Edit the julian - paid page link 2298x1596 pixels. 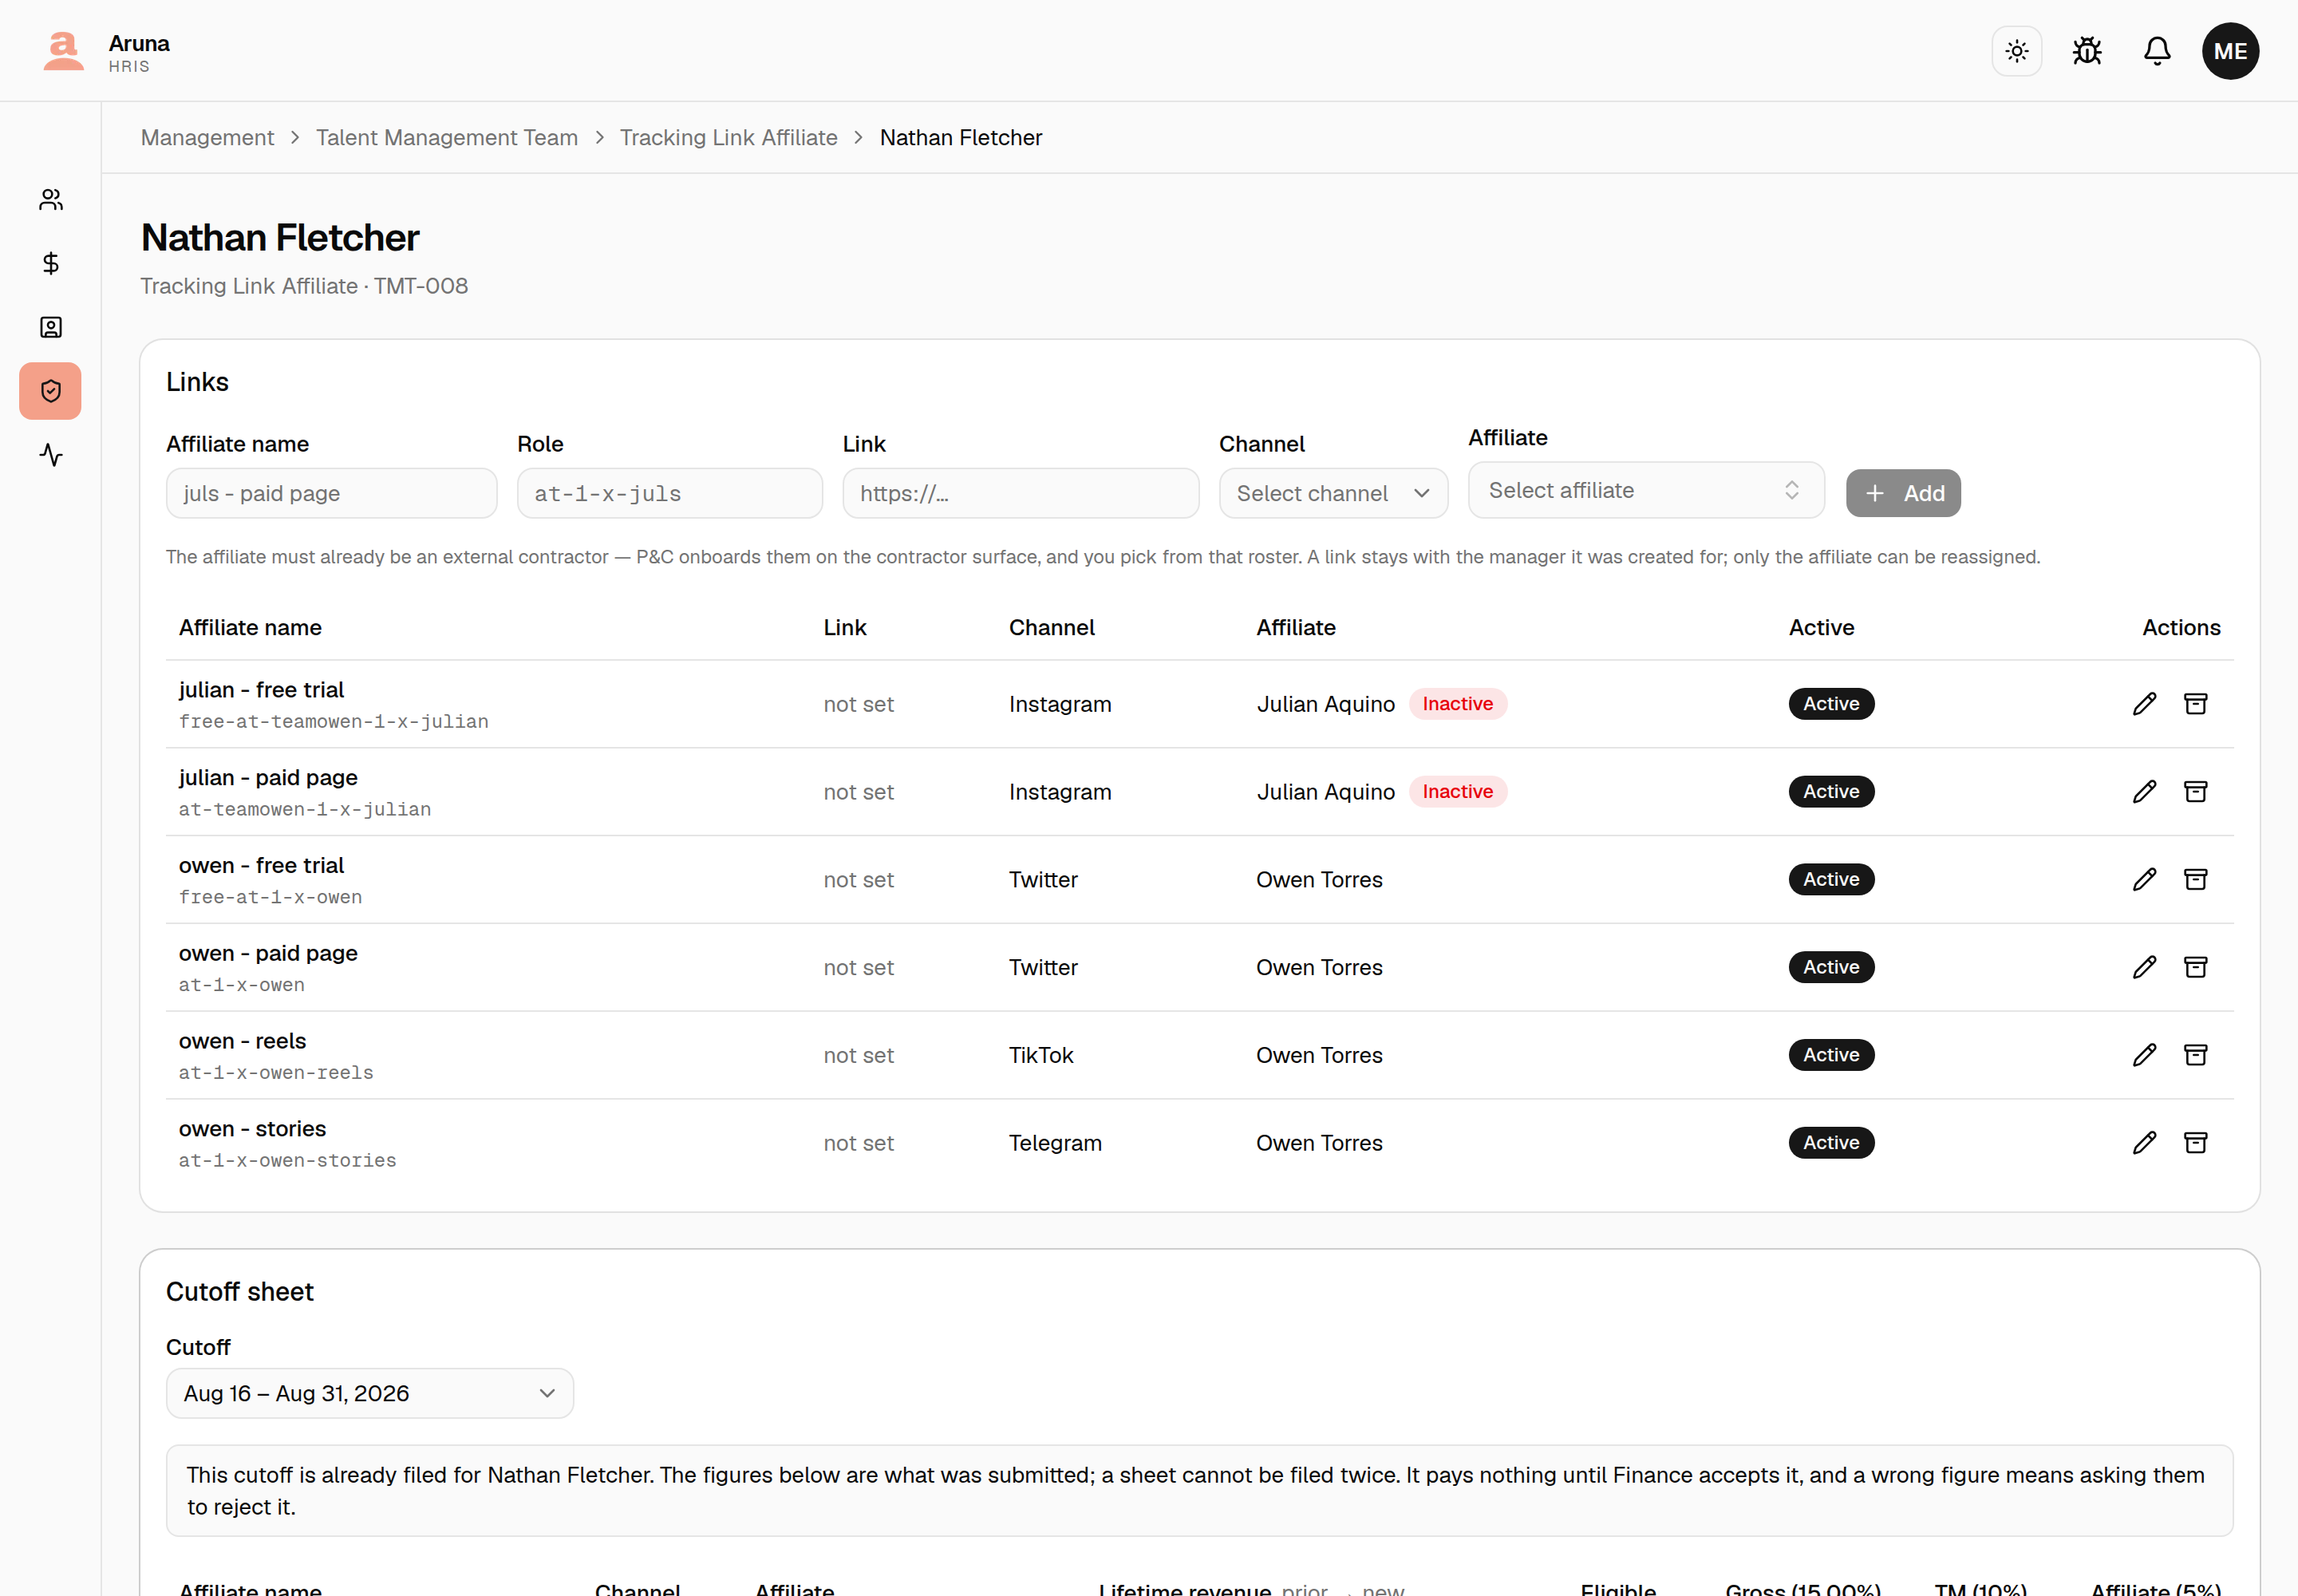pos(2144,792)
